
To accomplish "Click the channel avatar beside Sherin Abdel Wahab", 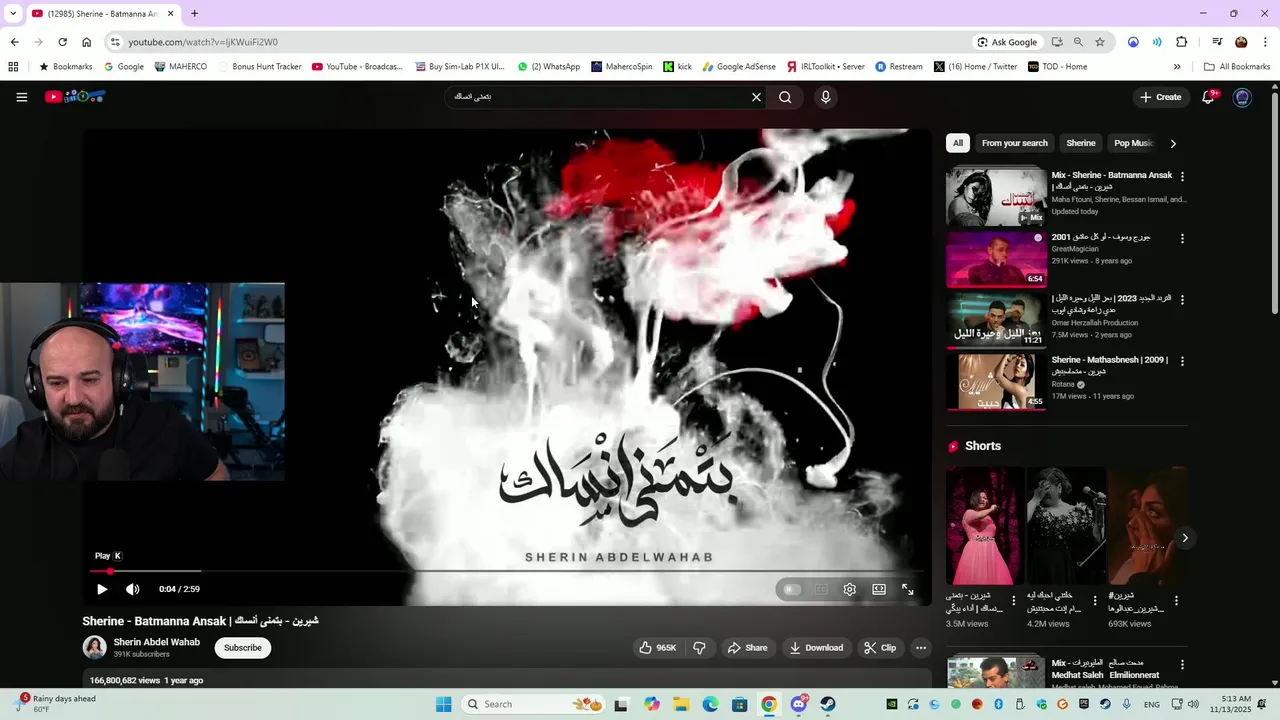I will tap(94, 647).
